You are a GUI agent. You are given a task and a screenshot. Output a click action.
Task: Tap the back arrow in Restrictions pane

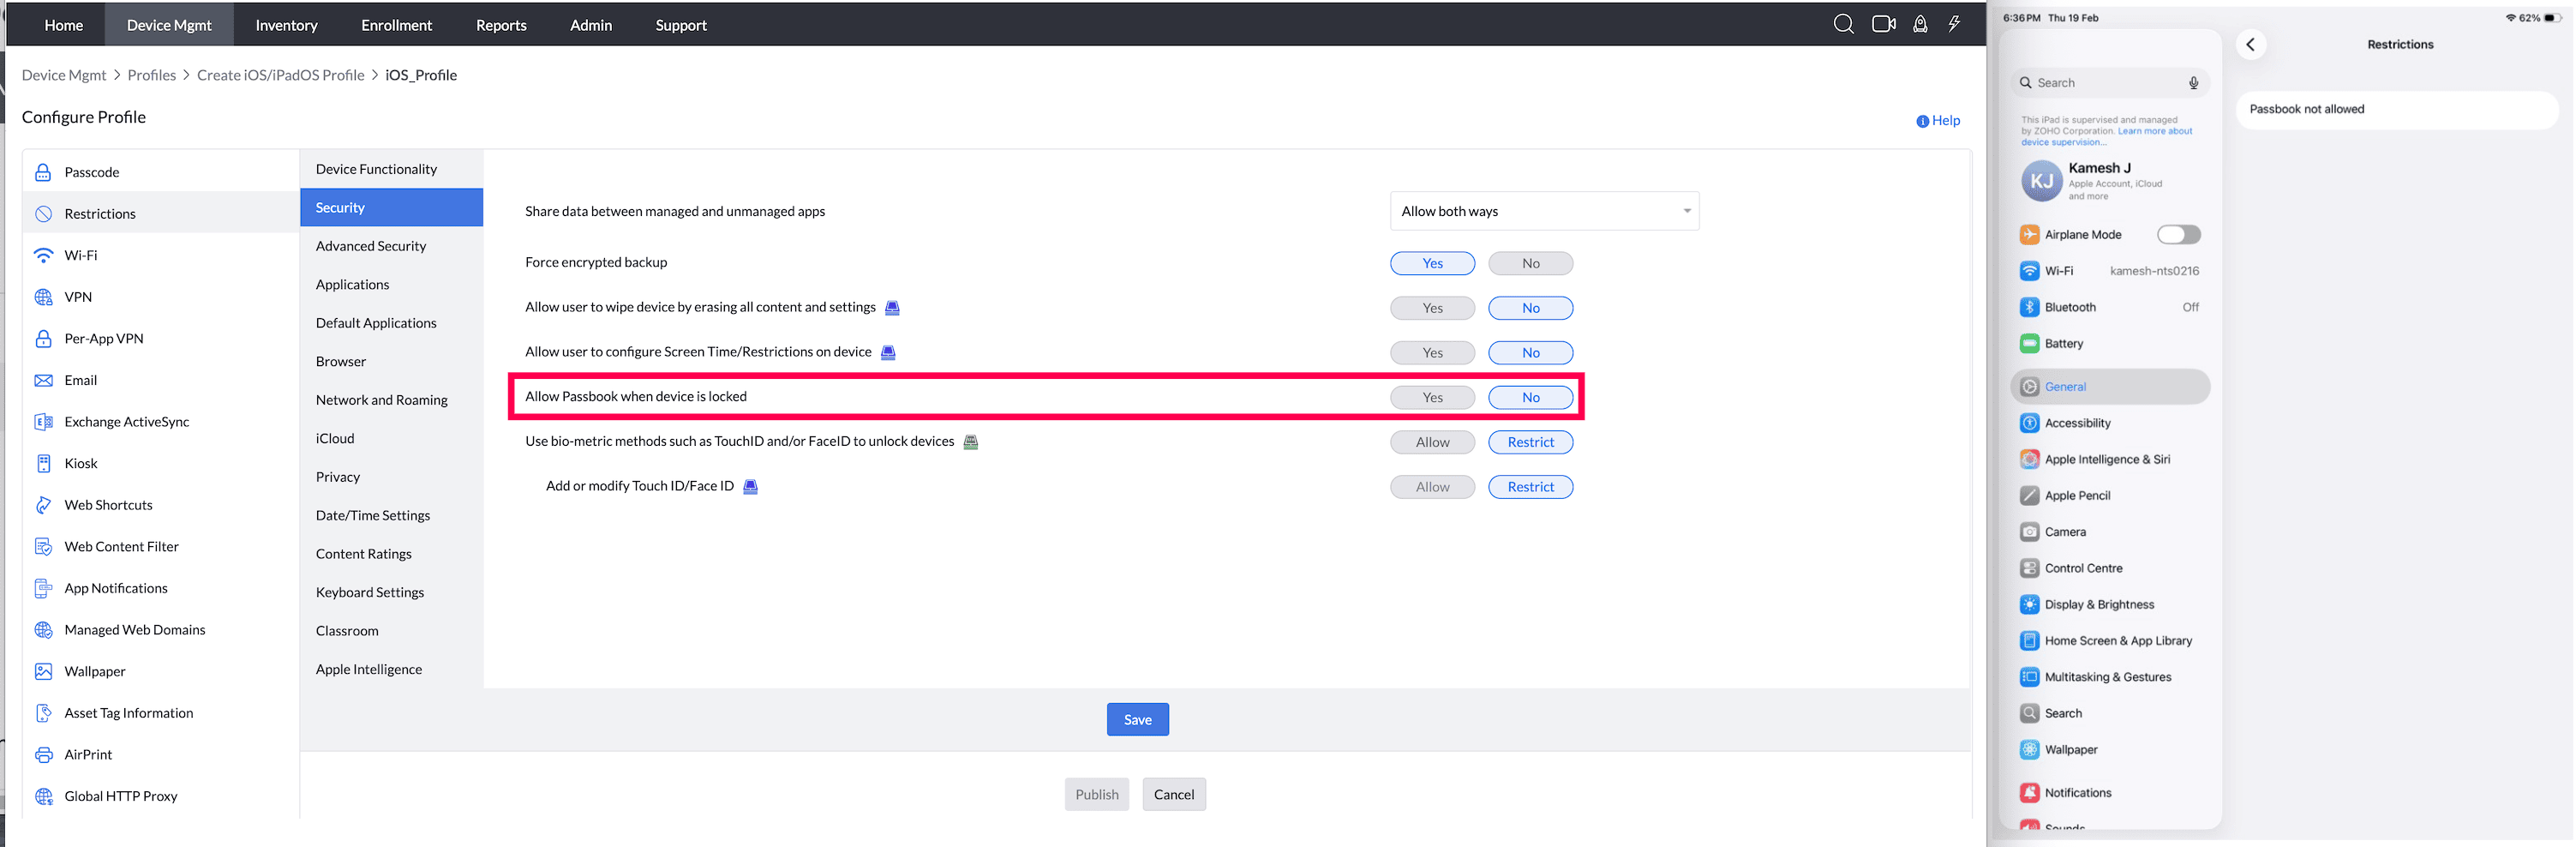2250,44
